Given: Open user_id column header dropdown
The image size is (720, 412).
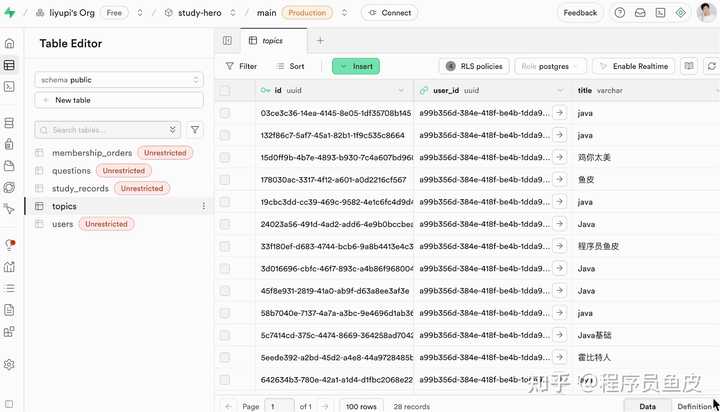Looking at the screenshot, I should pyautogui.click(x=560, y=90).
